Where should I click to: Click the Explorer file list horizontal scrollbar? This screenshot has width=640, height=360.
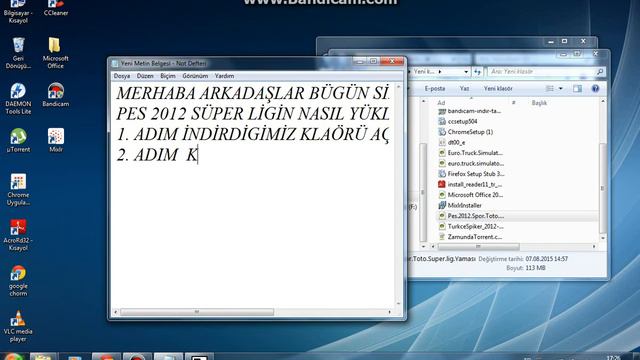point(478,247)
